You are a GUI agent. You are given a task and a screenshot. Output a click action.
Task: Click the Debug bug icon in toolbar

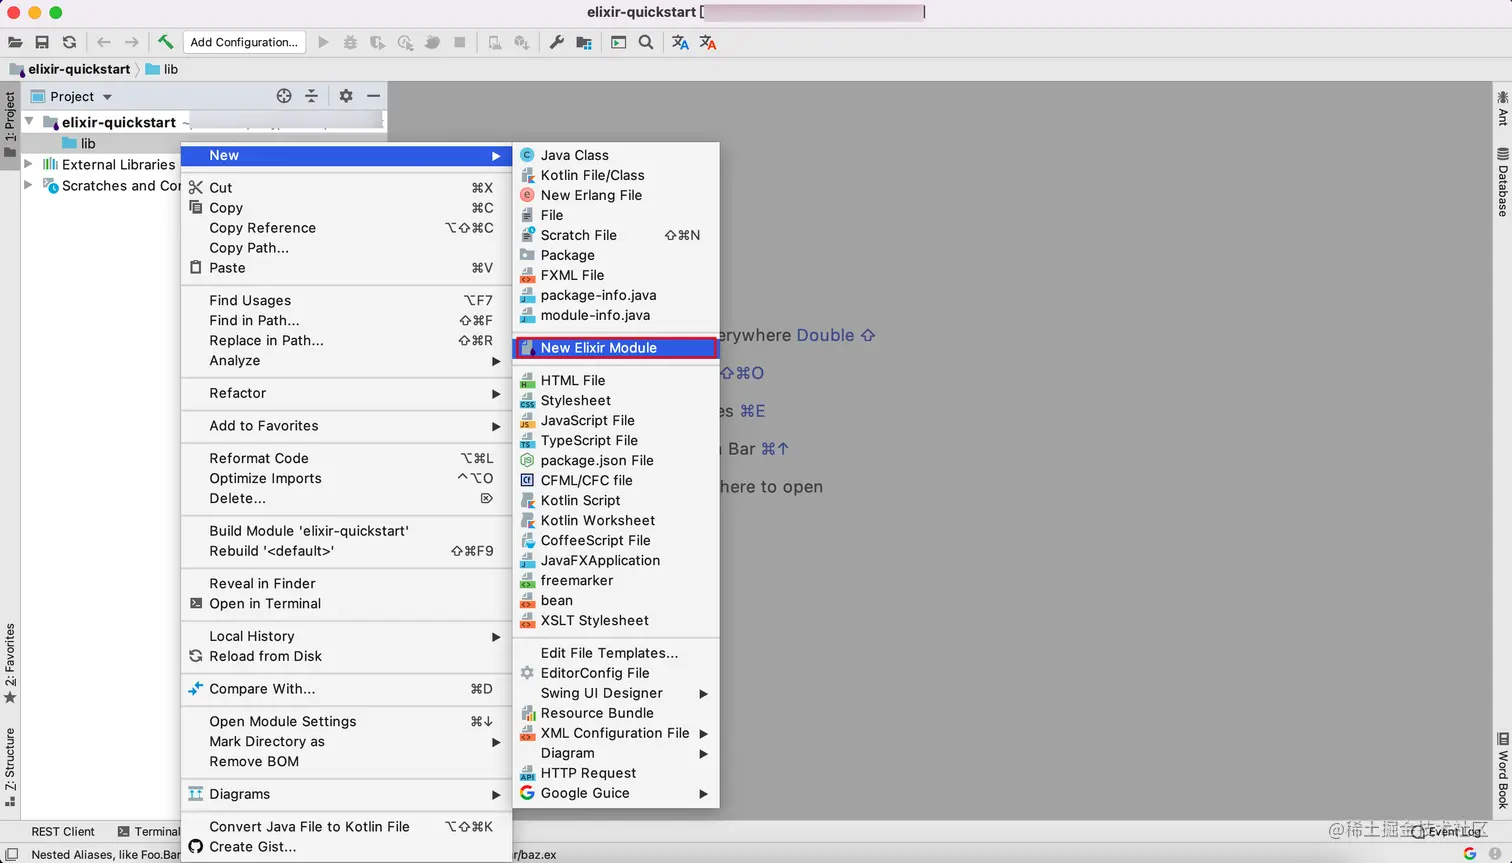tap(350, 42)
